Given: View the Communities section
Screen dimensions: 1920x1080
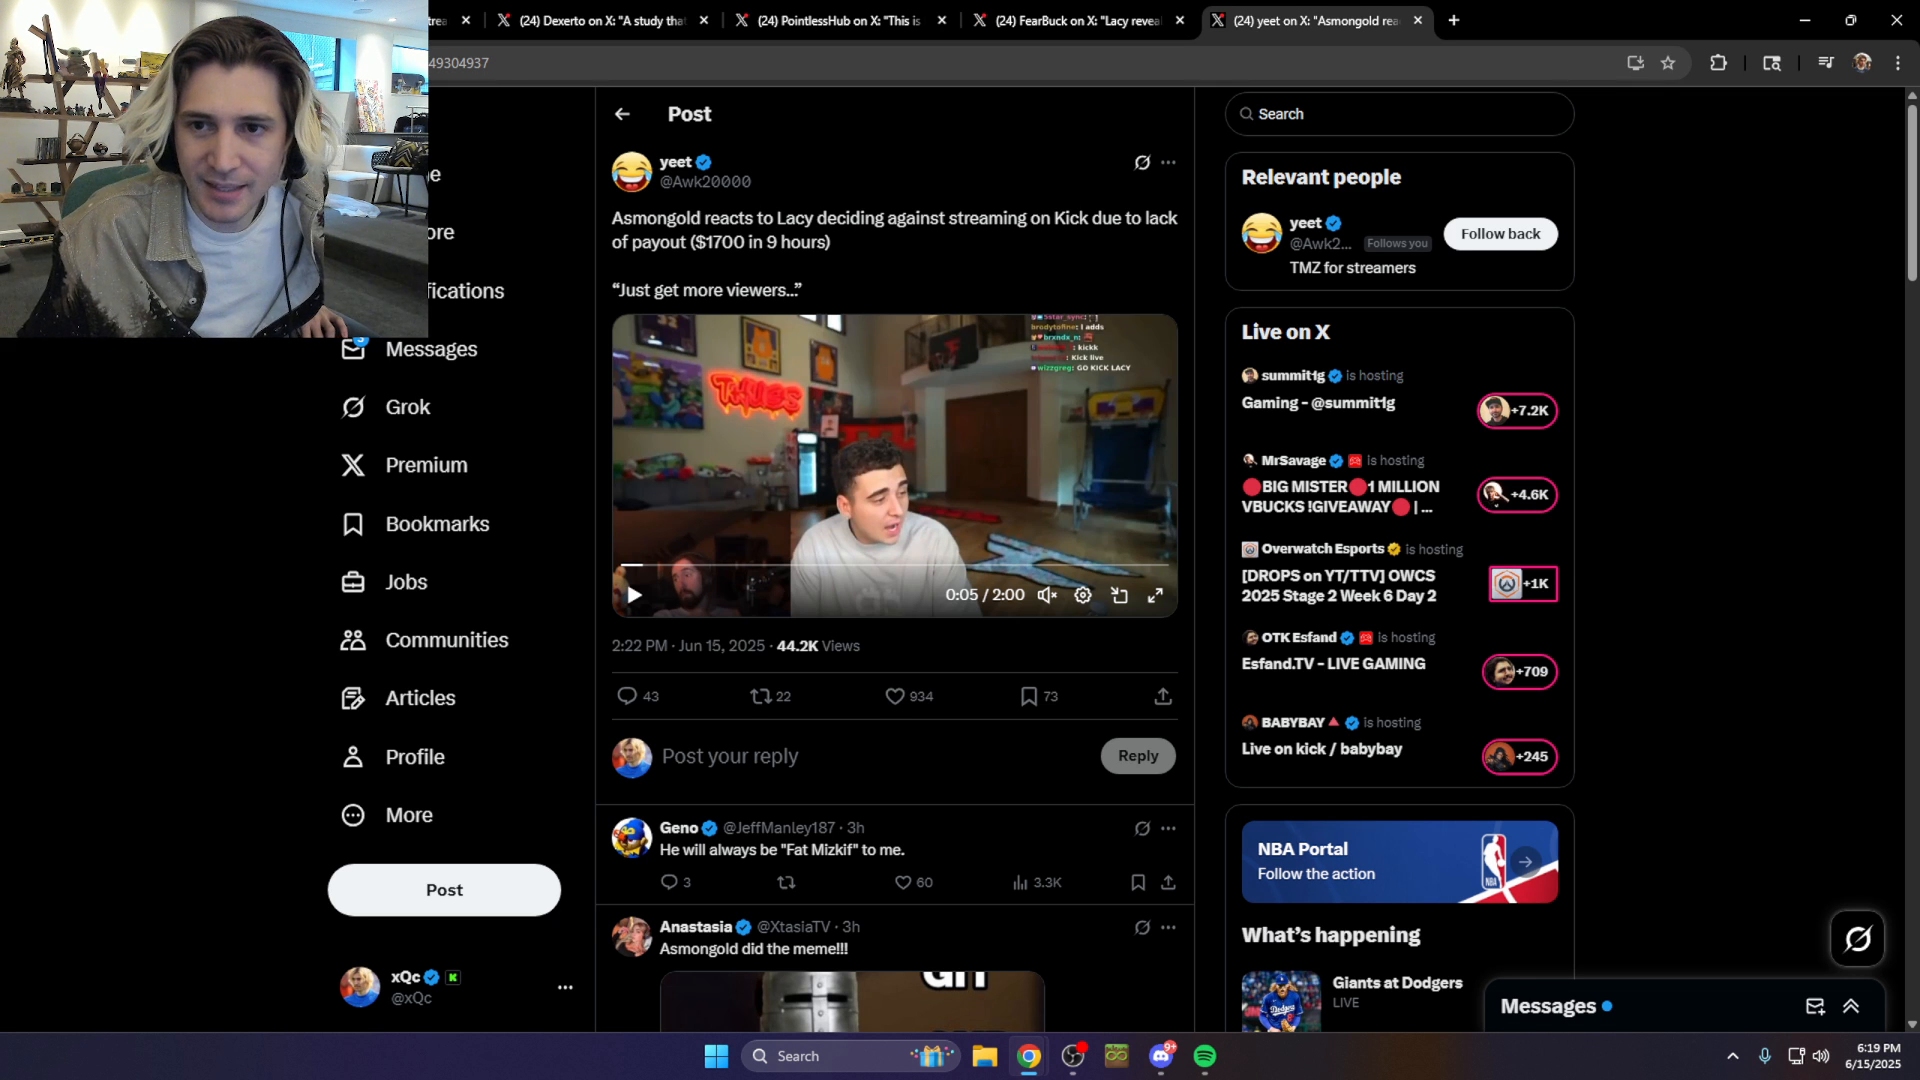Looking at the screenshot, I should click(x=445, y=640).
